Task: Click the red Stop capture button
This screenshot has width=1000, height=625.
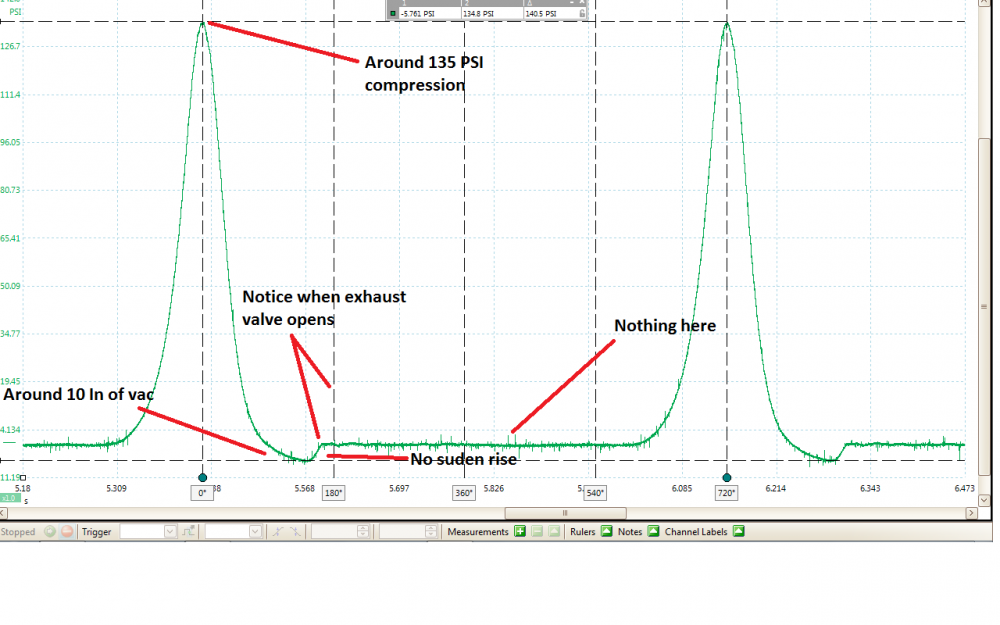Action: pyautogui.click(x=67, y=531)
